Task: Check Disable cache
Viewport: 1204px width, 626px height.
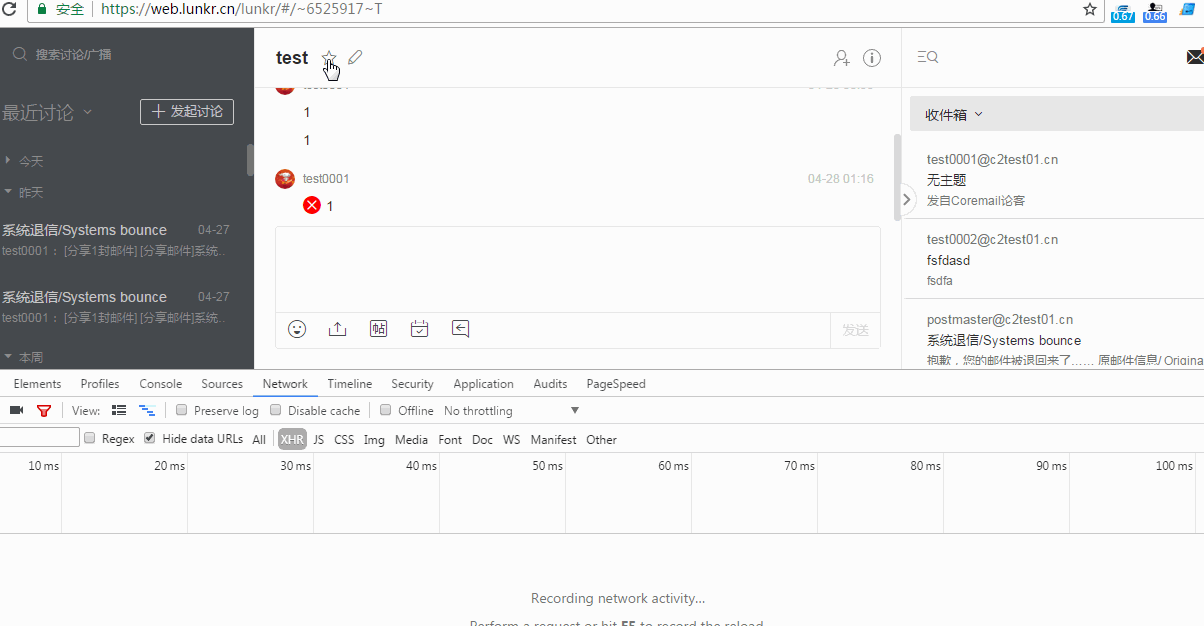Action: [276, 410]
